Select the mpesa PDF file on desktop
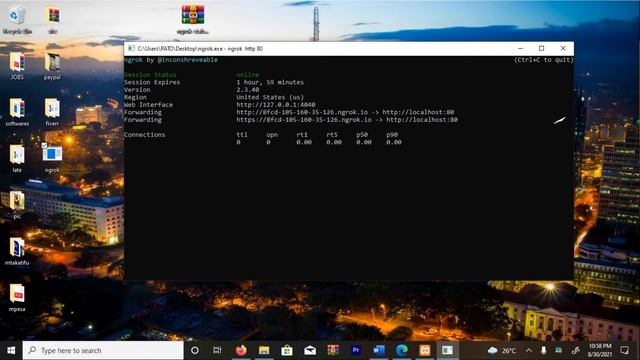Screen dimensions: 640x360 coord(17,298)
